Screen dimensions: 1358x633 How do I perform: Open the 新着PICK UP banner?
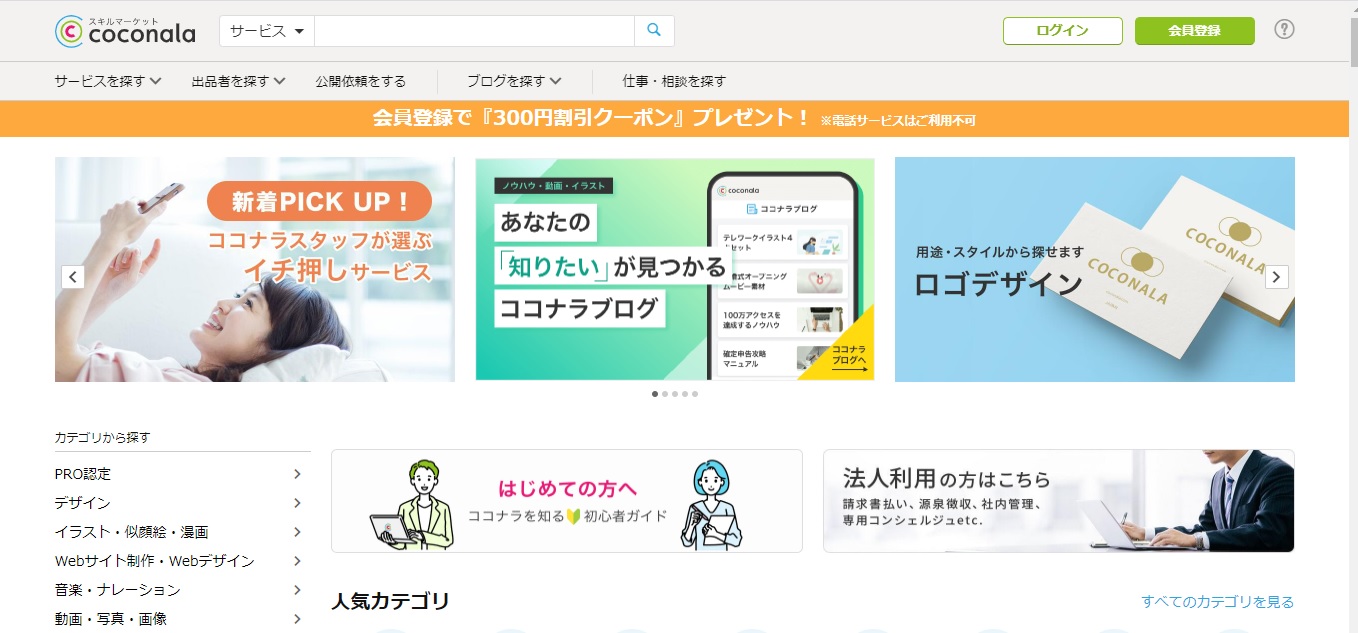click(x=255, y=269)
